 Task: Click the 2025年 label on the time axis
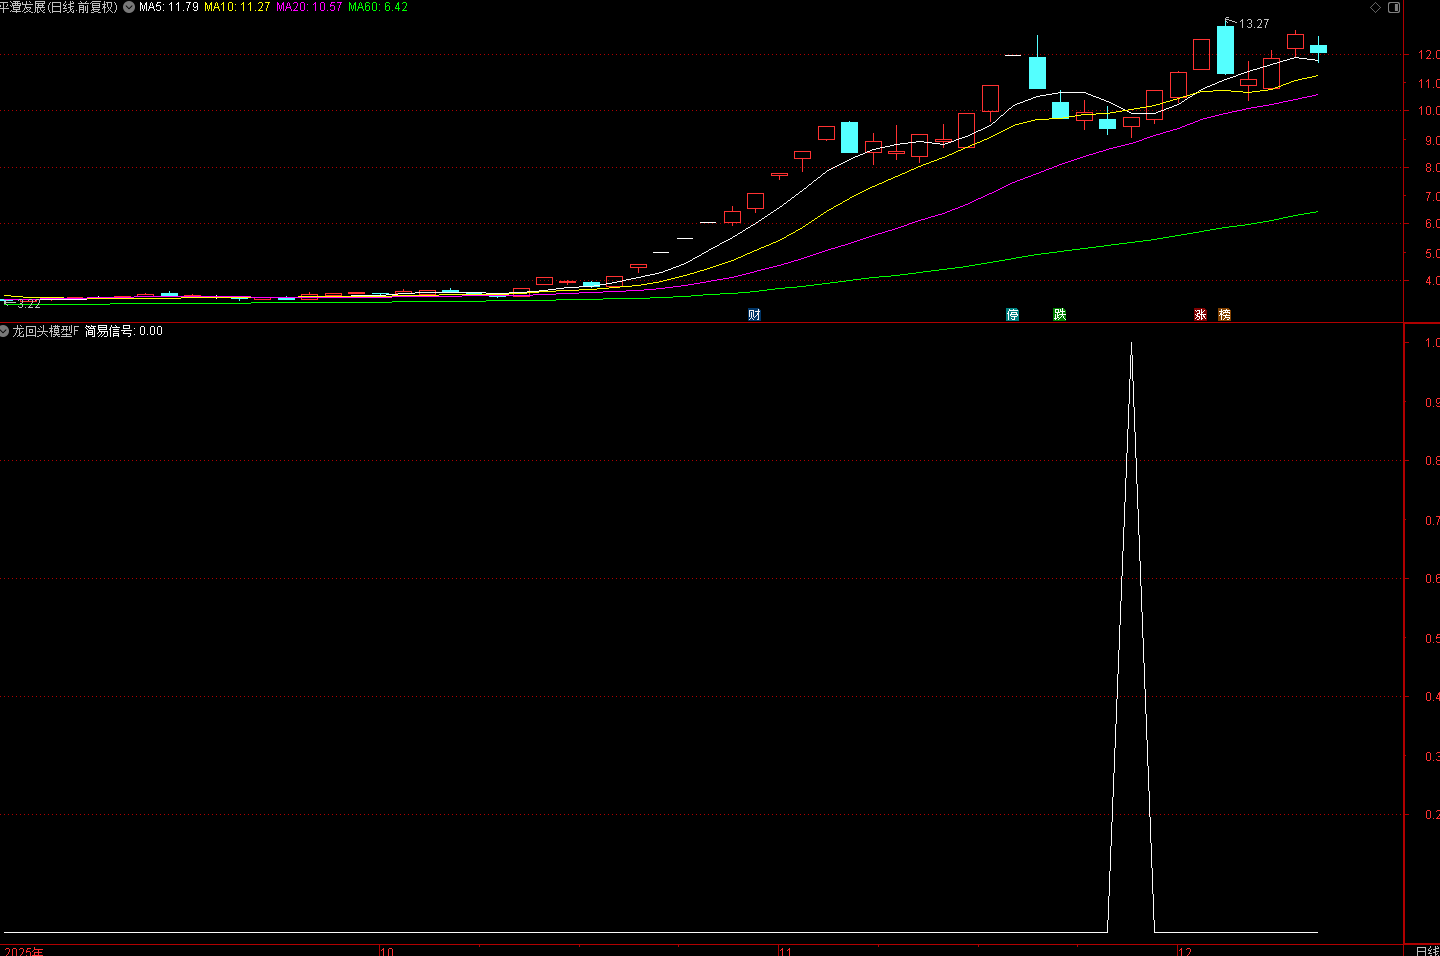[24, 951]
